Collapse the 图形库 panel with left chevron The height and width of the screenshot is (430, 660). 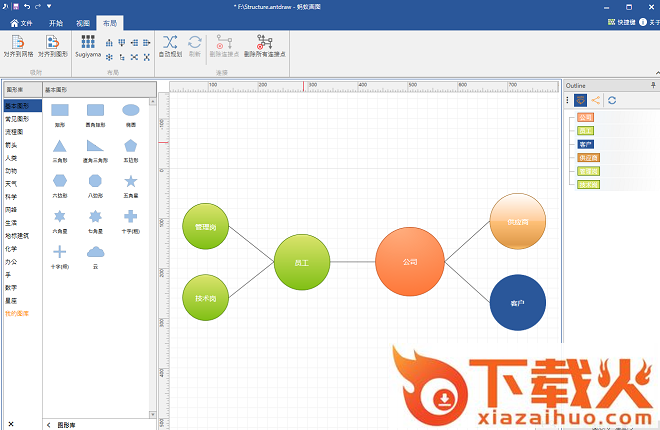coord(49,425)
